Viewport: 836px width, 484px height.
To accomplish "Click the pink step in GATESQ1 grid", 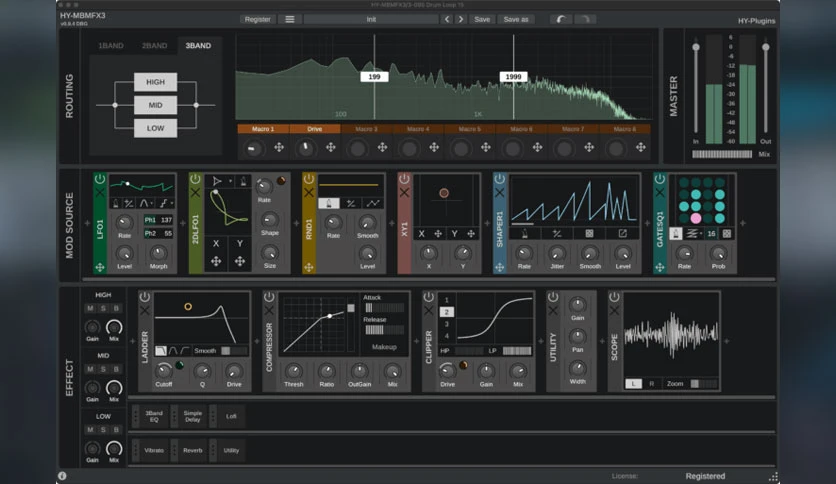I will click(x=696, y=218).
